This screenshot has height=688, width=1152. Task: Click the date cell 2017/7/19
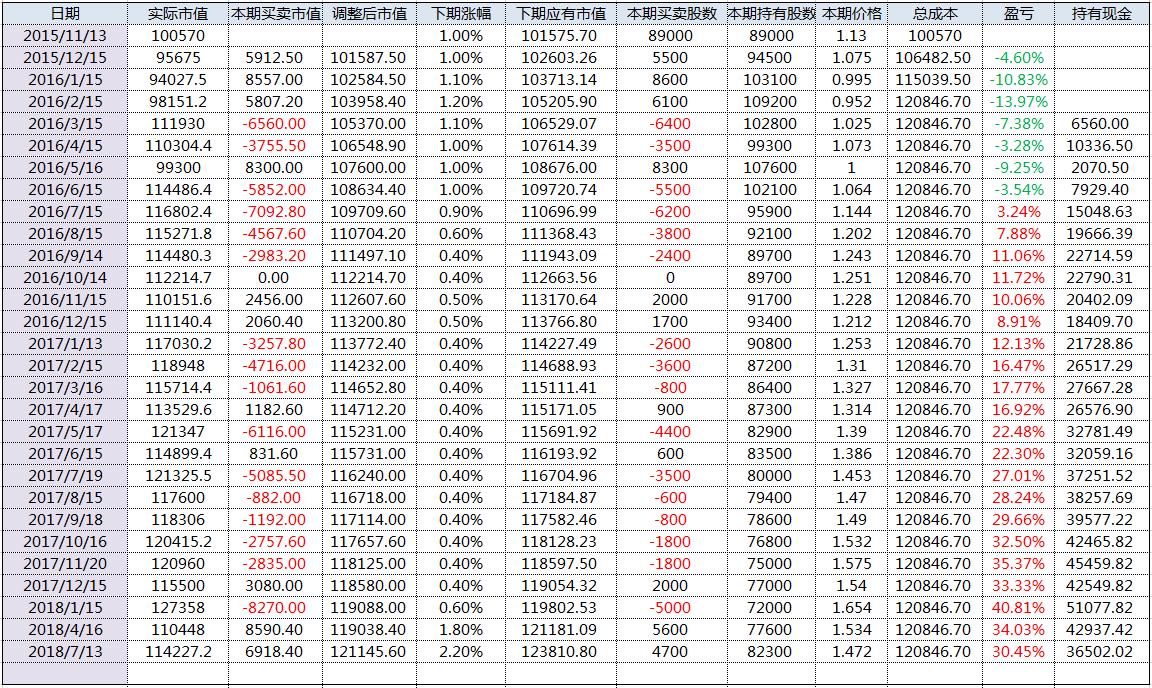(x=65, y=476)
